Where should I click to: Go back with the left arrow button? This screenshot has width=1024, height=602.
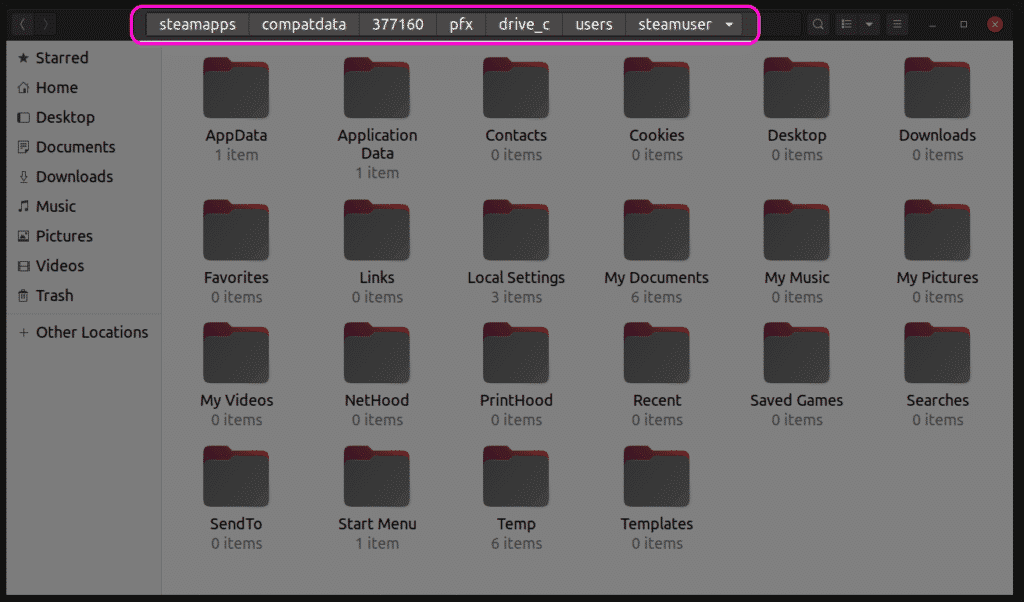(22, 25)
